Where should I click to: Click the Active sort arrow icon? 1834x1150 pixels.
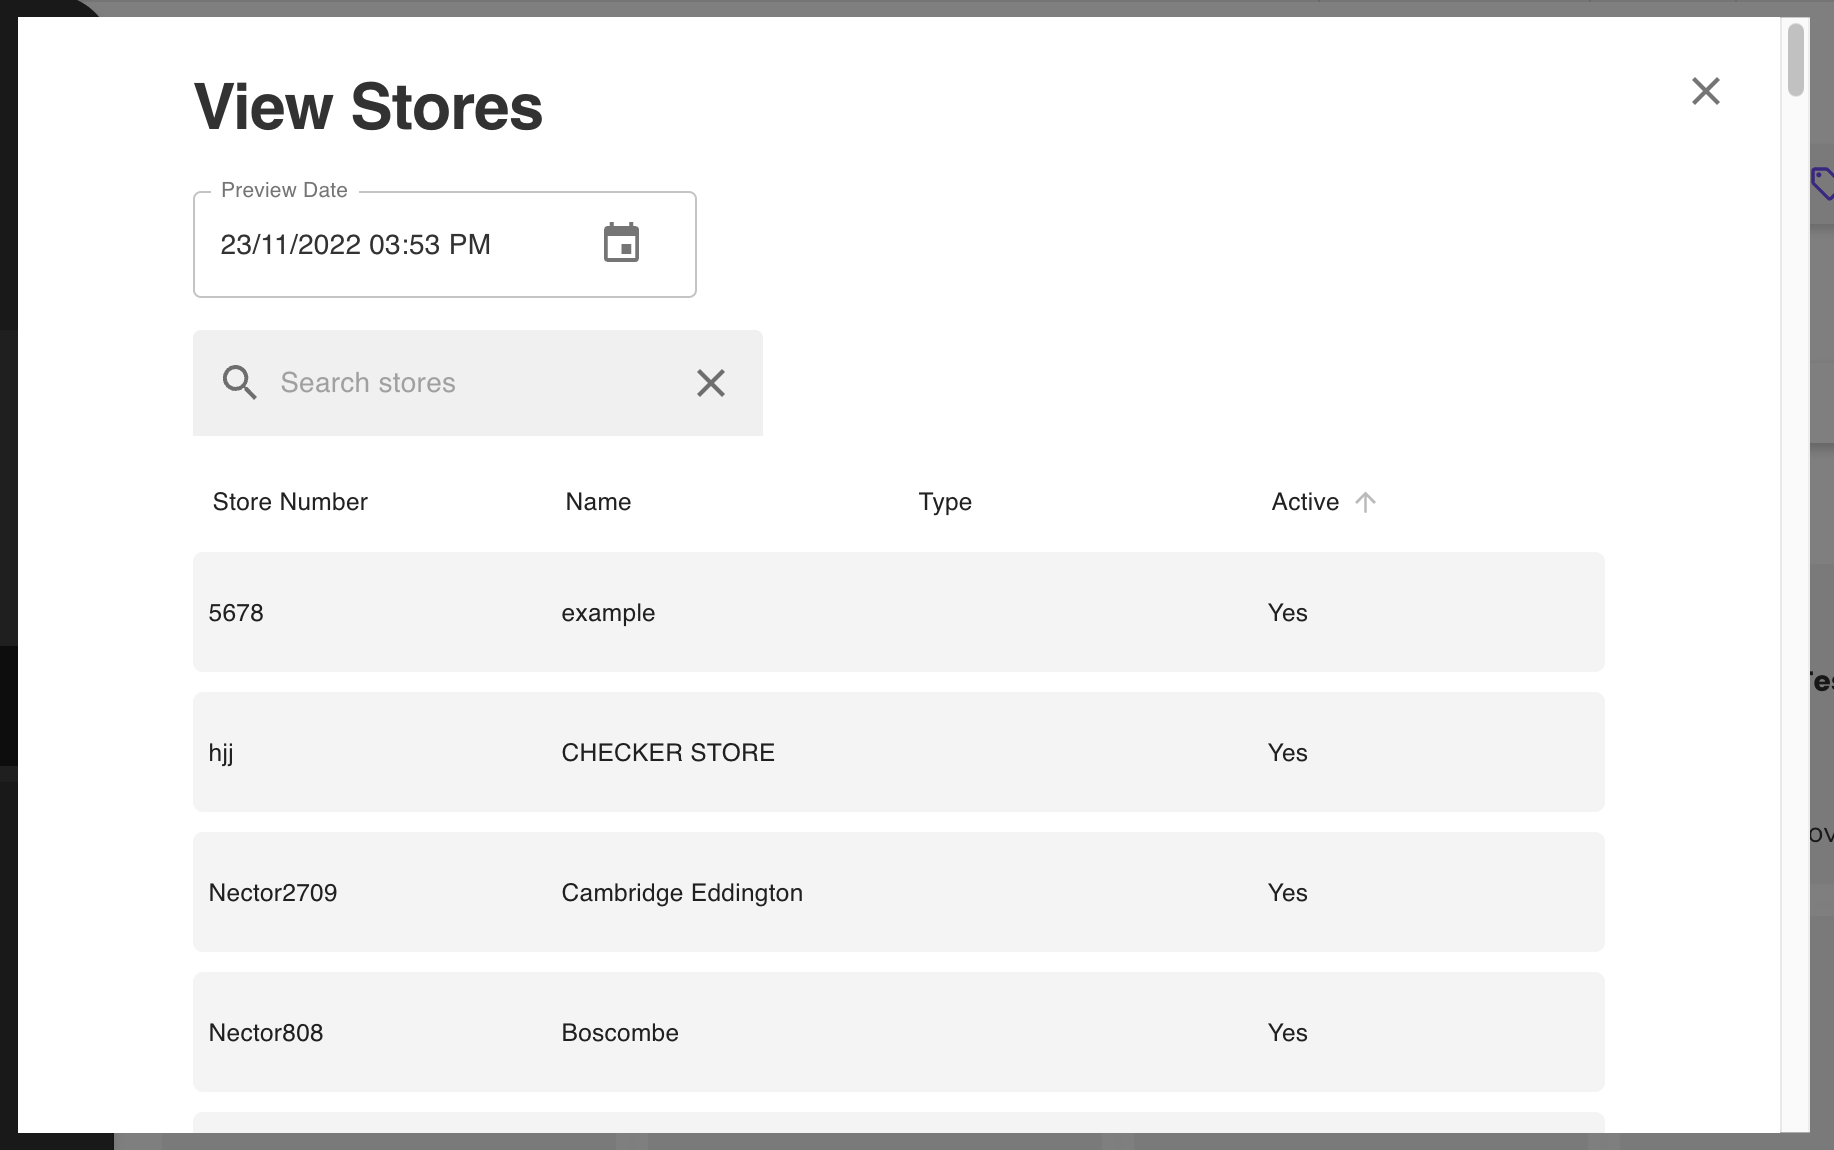1365,502
